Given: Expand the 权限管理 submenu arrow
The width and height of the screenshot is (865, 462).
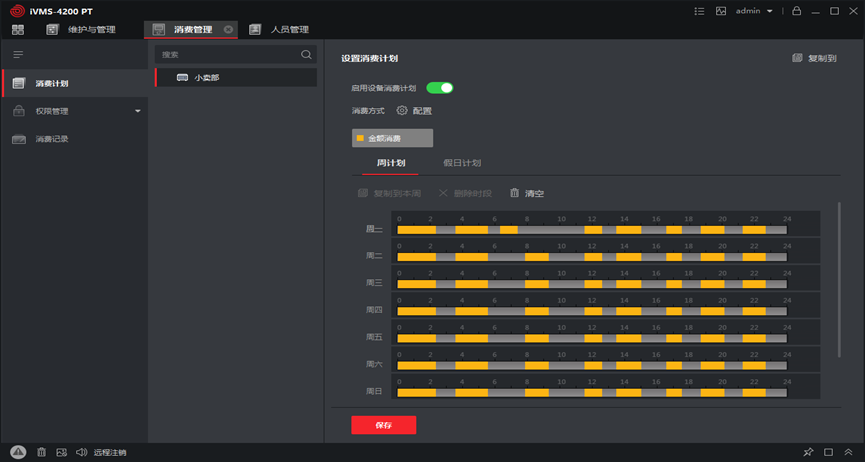Looking at the screenshot, I should (x=138, y=111).
